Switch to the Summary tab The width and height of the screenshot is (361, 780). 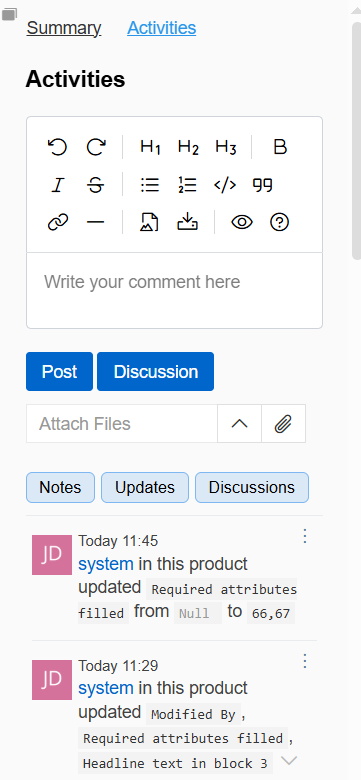pyautogui.click(x=64, y=28)
